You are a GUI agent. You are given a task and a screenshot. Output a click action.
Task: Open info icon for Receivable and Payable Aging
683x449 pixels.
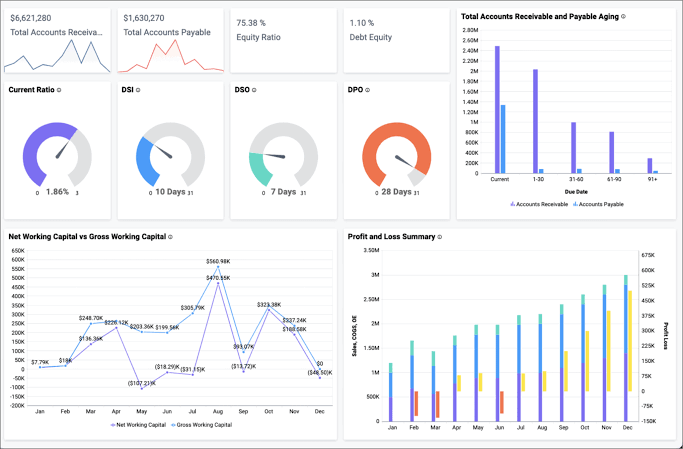coord(623,17)
